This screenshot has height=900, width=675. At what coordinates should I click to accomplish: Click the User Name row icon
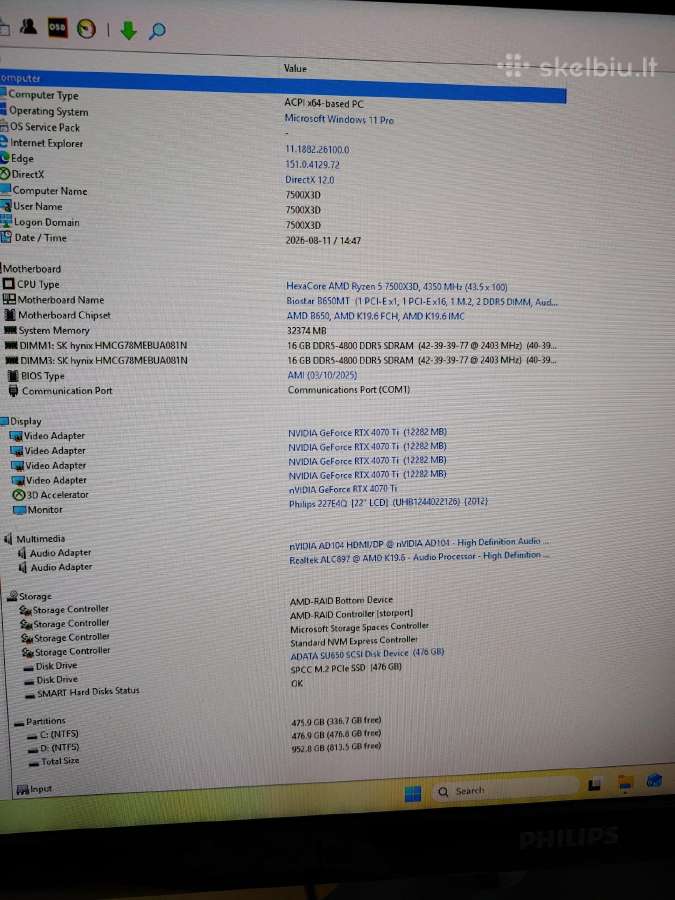(6, 205)
